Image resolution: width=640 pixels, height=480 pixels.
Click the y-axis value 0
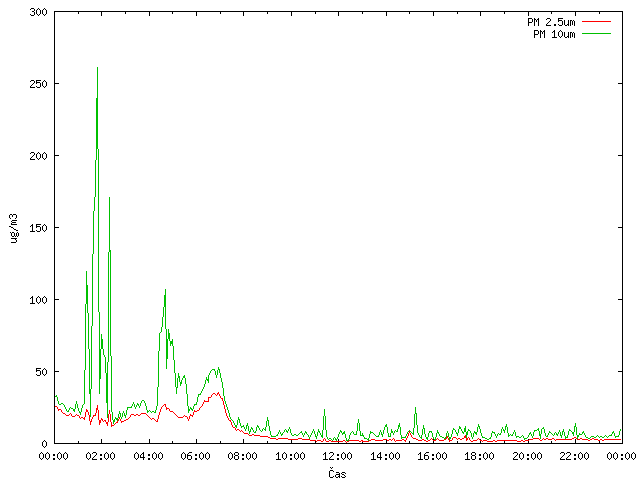[x=44, y=444]
